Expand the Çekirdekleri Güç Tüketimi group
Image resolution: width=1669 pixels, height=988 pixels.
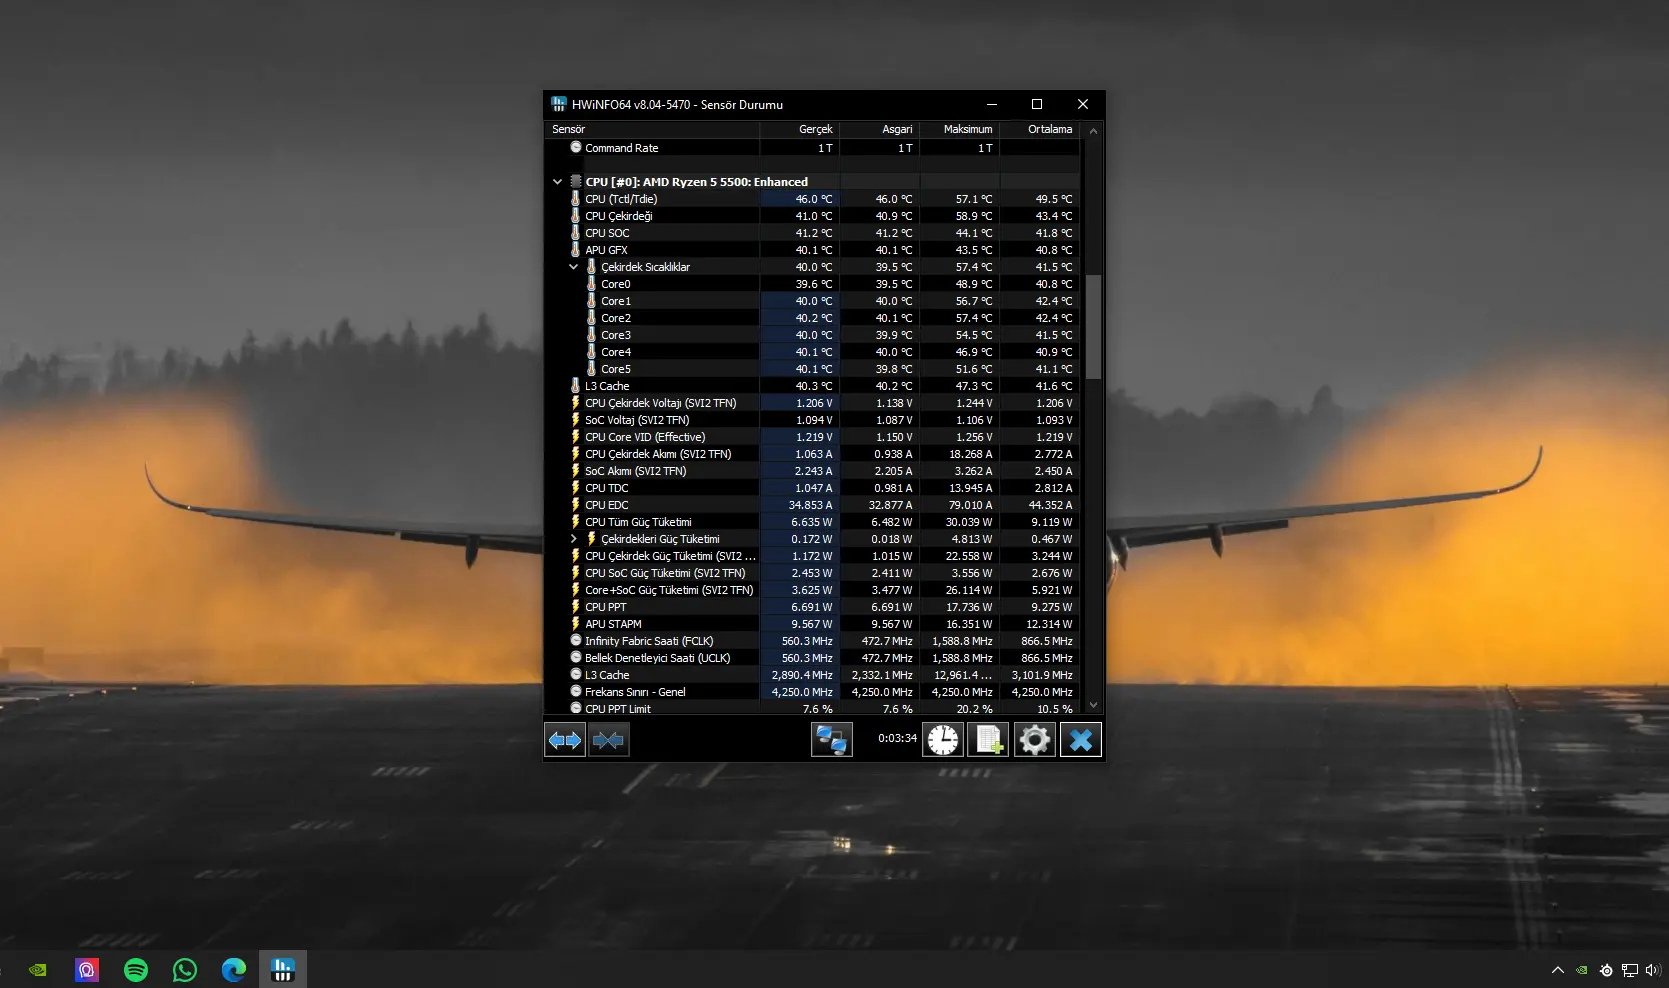573,539
